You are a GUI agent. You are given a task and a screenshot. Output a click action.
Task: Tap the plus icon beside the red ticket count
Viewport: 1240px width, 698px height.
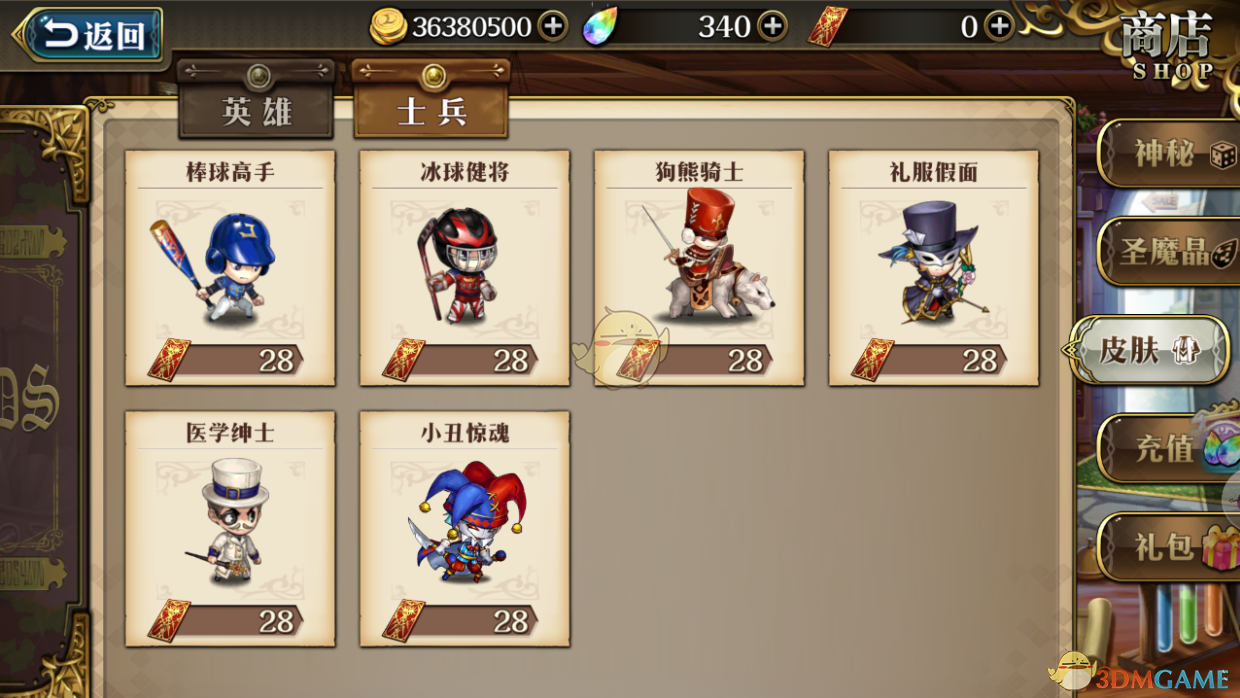point(999,26)
